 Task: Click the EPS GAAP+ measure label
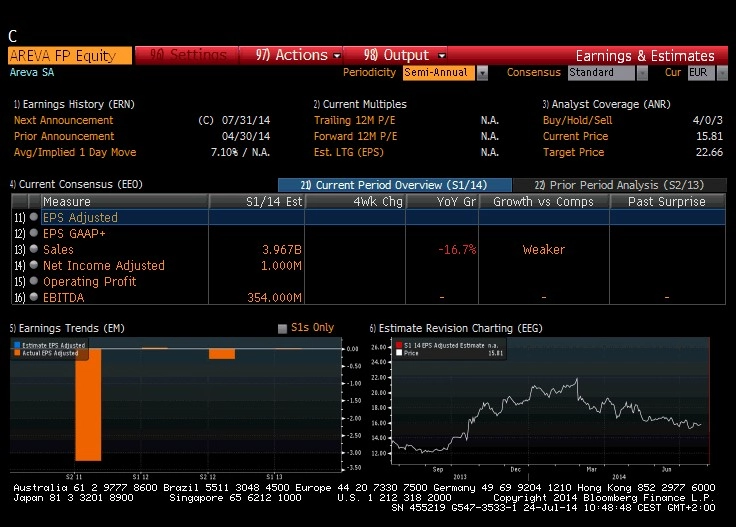(x=74, y=234)
